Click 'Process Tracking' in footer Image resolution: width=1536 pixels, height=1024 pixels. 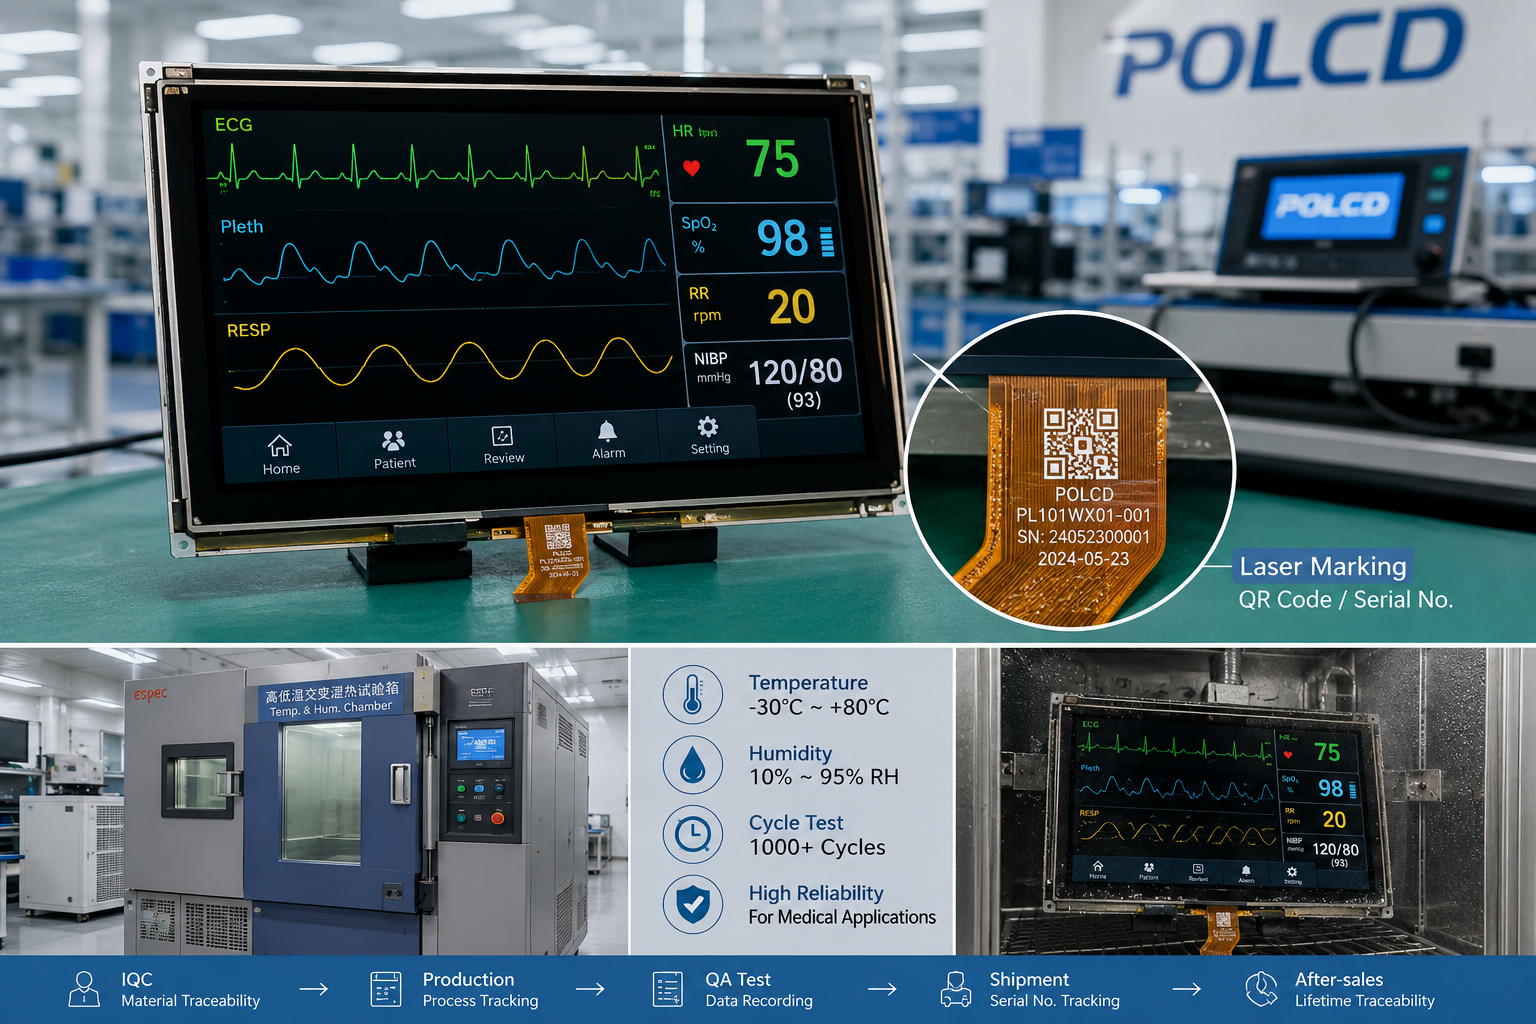pos(480,1001)
